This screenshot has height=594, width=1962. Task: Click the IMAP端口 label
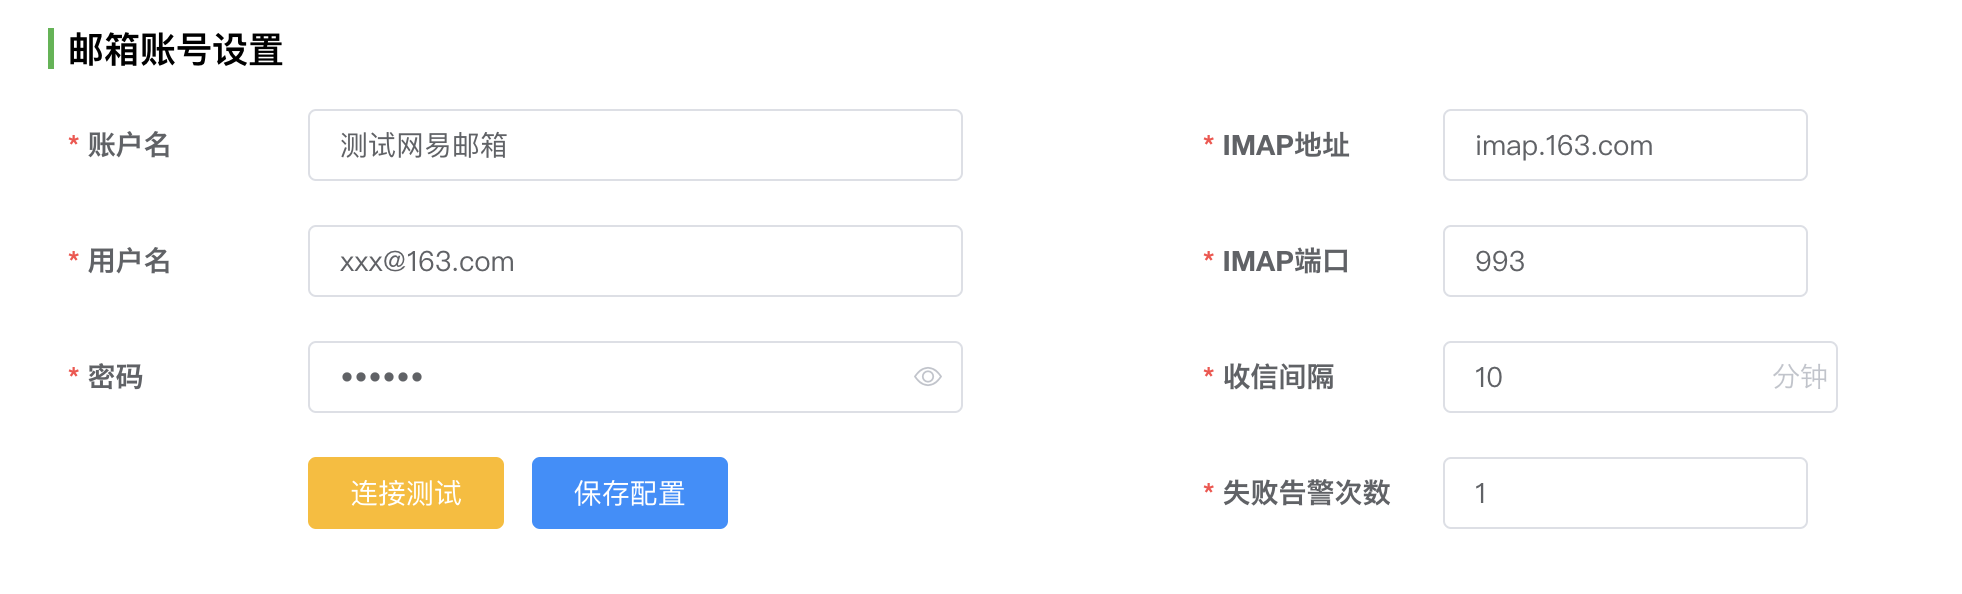point(1286,261)
